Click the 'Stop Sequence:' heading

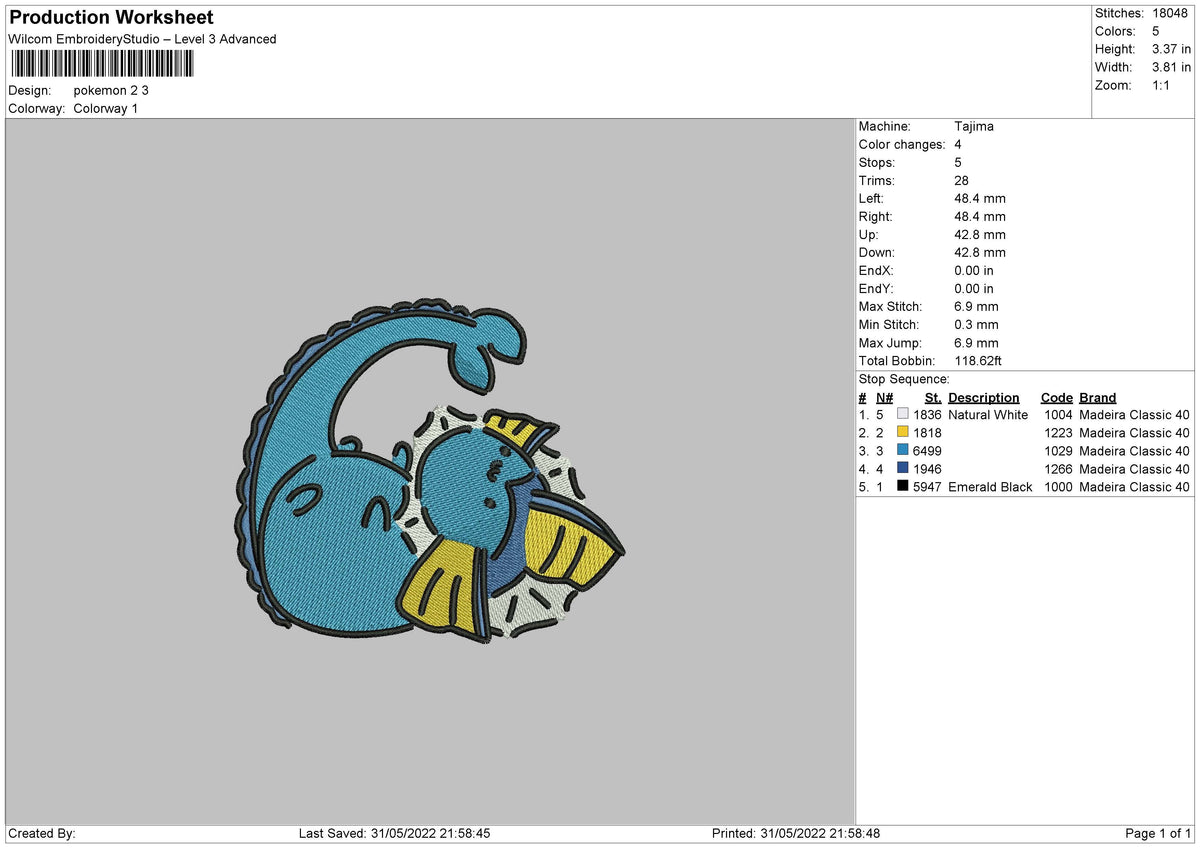coord(904,380)
